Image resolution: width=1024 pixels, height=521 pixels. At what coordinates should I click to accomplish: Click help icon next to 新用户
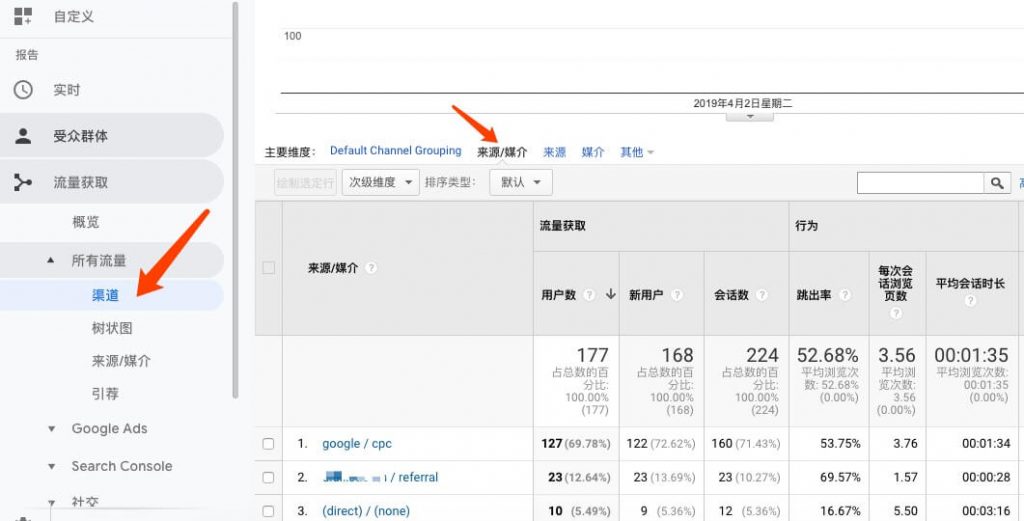point(677,295)
